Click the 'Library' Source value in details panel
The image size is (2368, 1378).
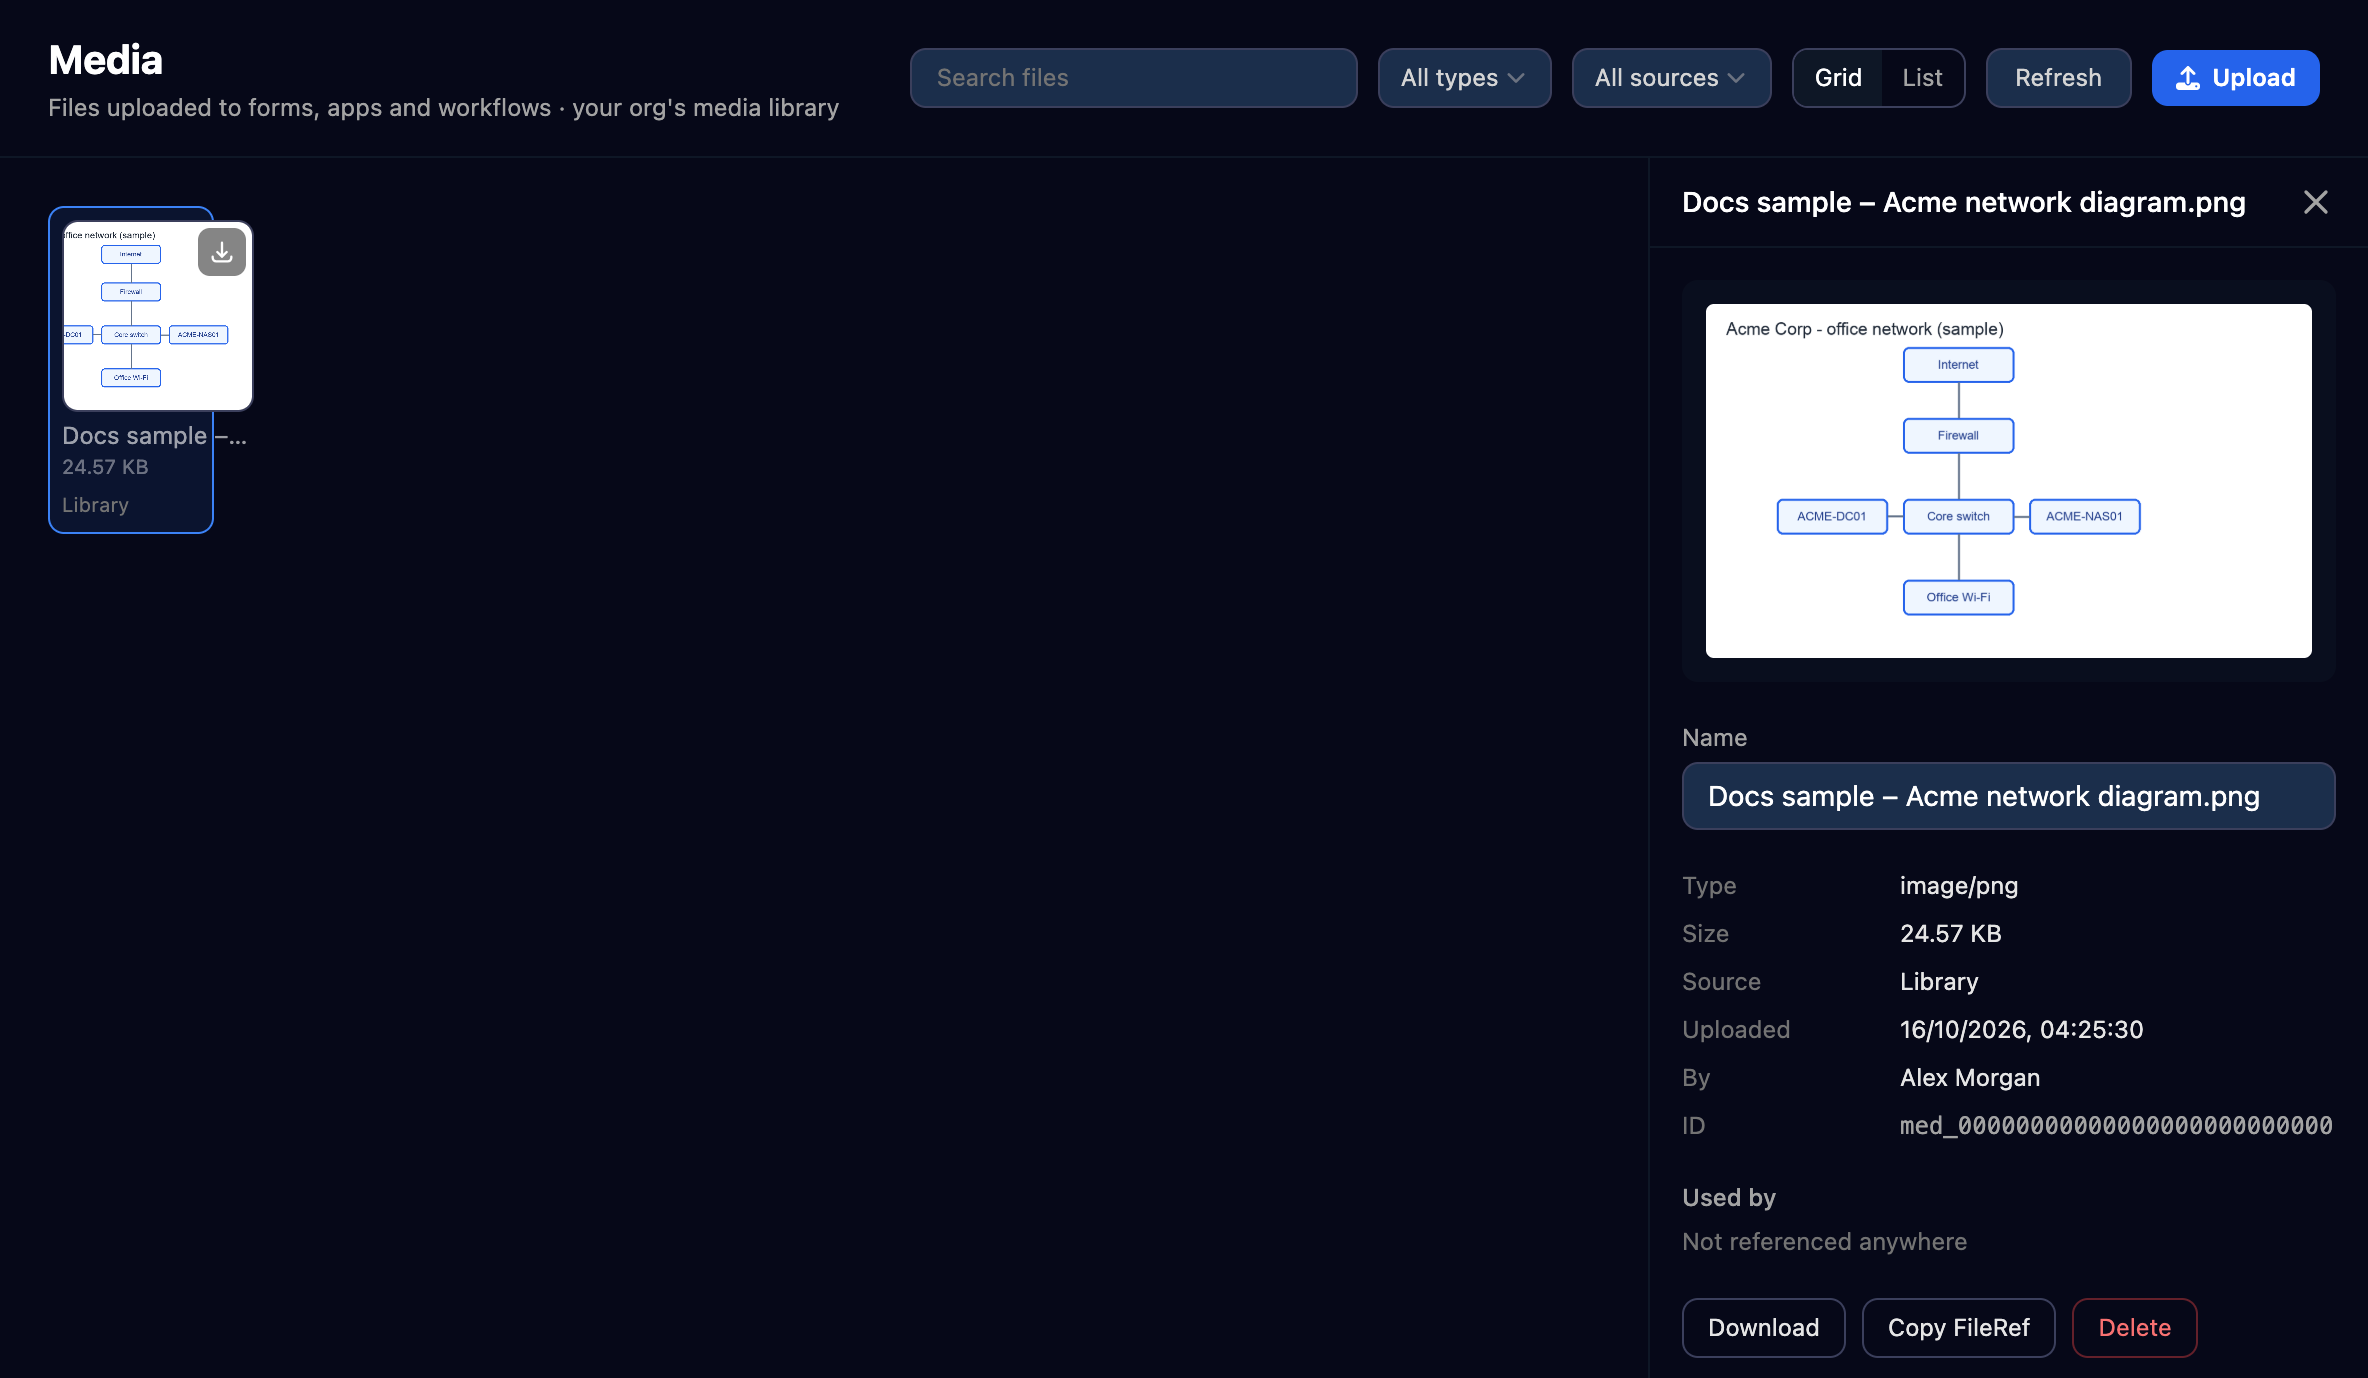coord(1938,982)
